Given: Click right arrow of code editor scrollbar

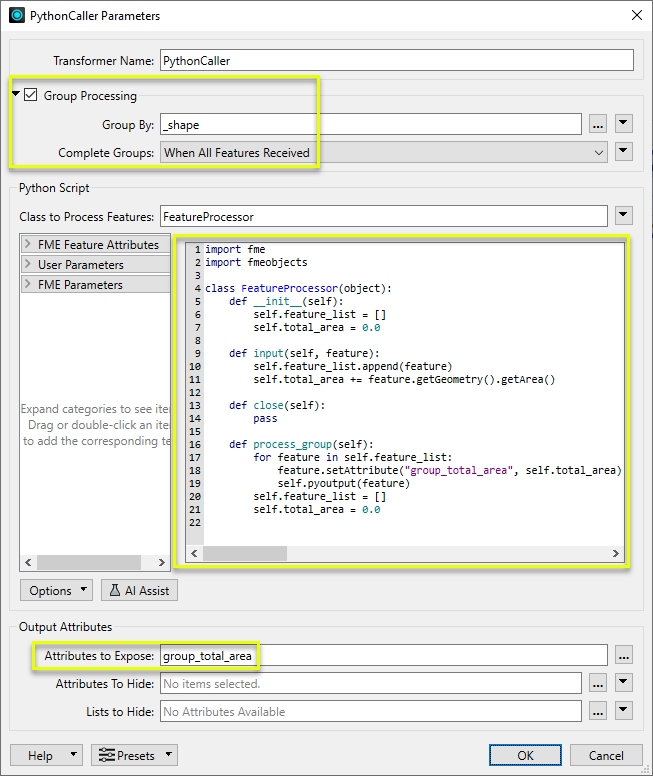Looking at the screenshot, I should tap(615, 553).
